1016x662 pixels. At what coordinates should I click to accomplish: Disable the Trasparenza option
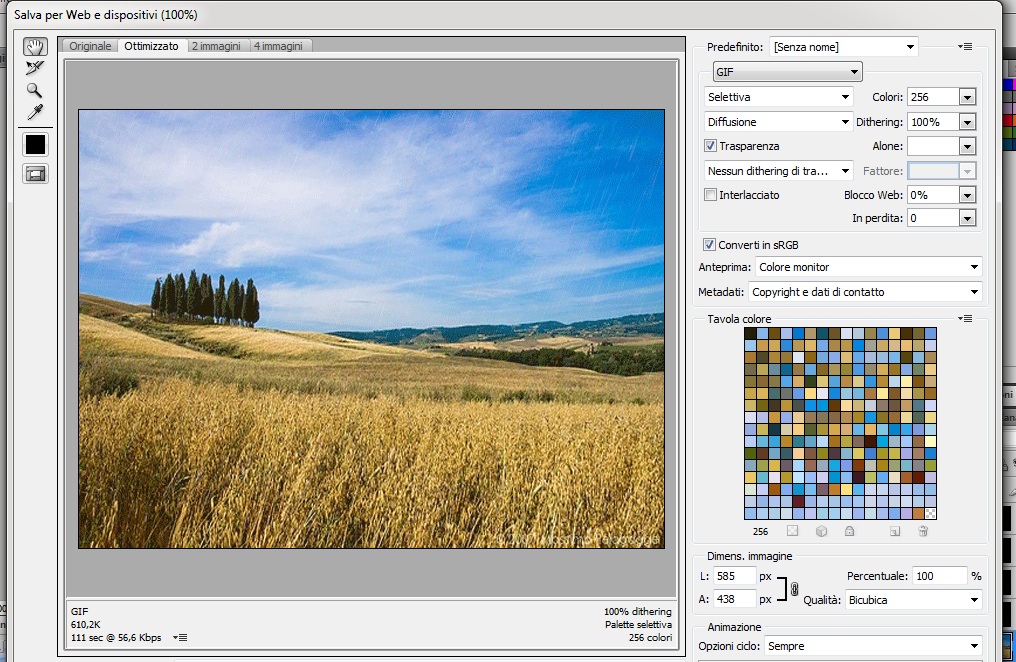click(710, 146)
